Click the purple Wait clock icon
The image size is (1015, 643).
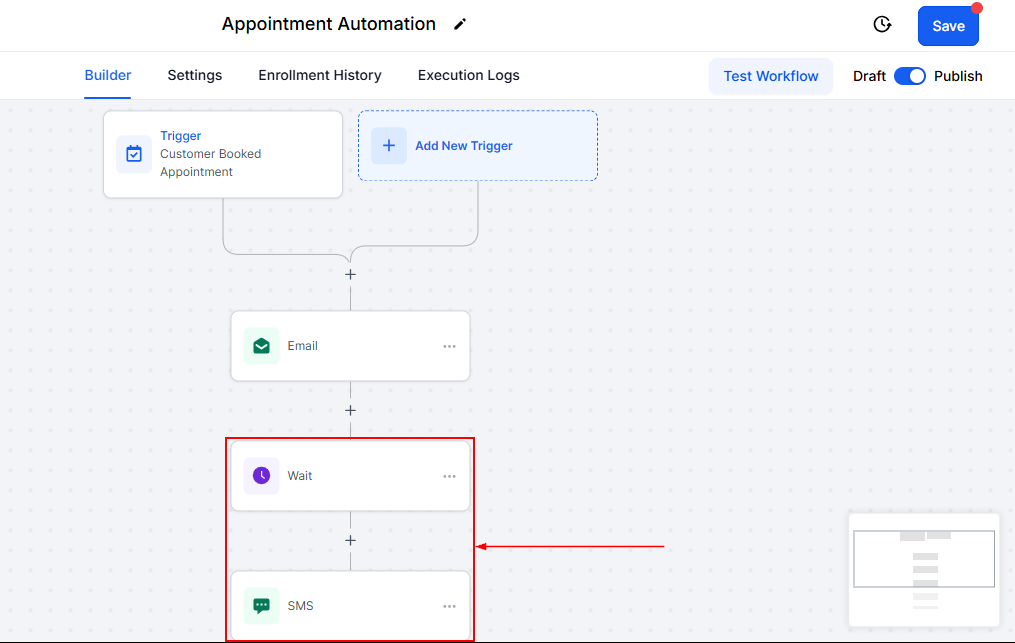coord(261,476)
